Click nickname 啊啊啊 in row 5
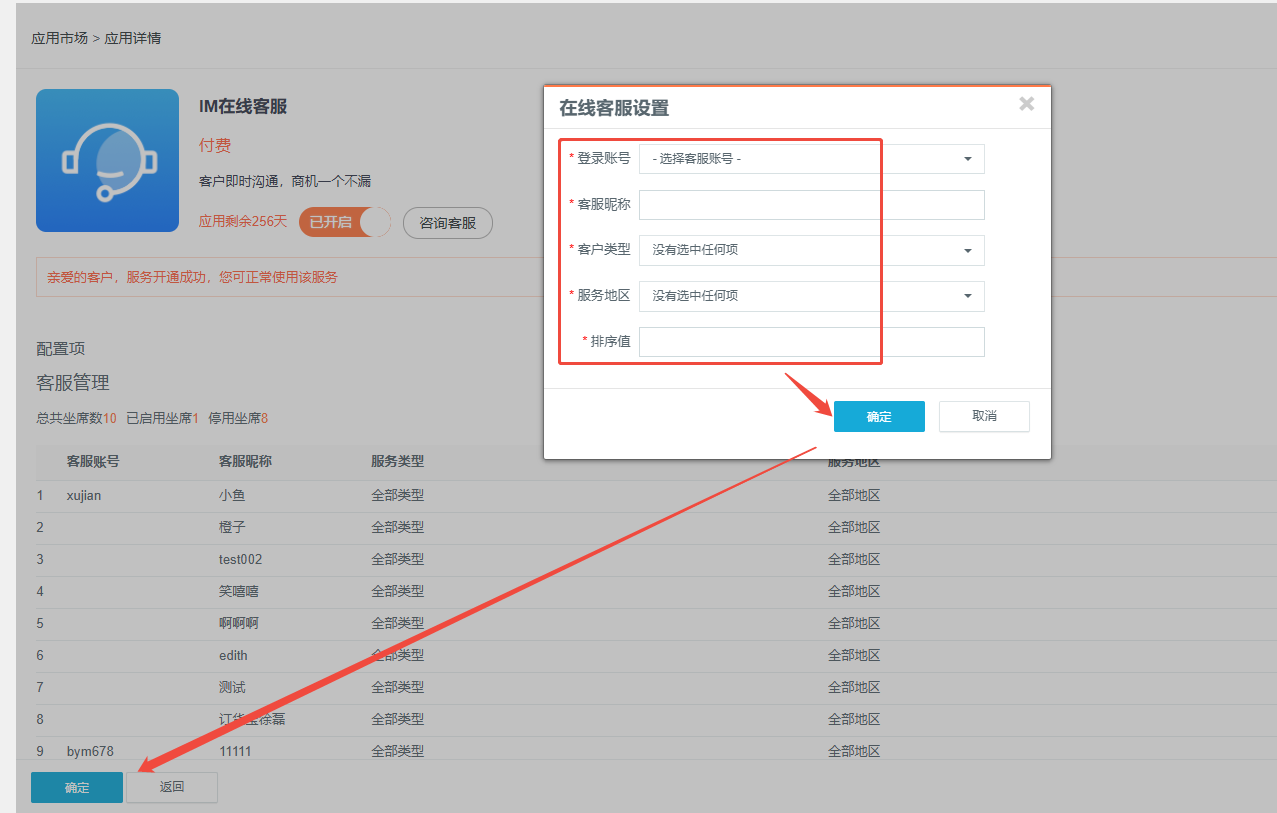The image size is (1277, 813). 239,623
